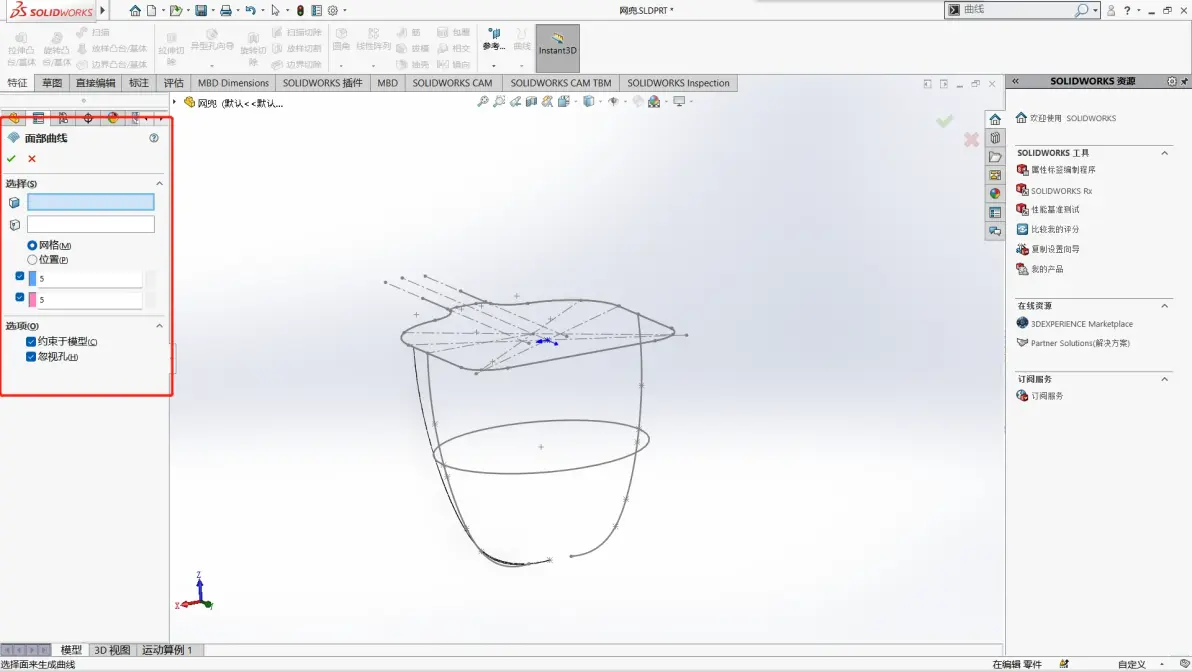Open the Design Library tab in task pane
The height and width of the screenshot is (671, 1192).
[995, 138]
